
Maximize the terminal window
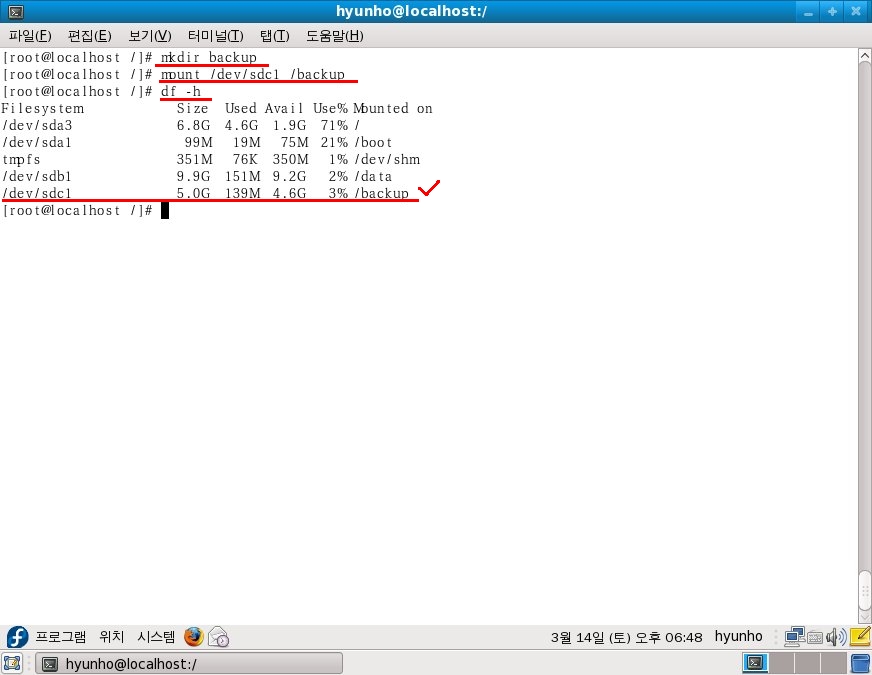point(832,12)
